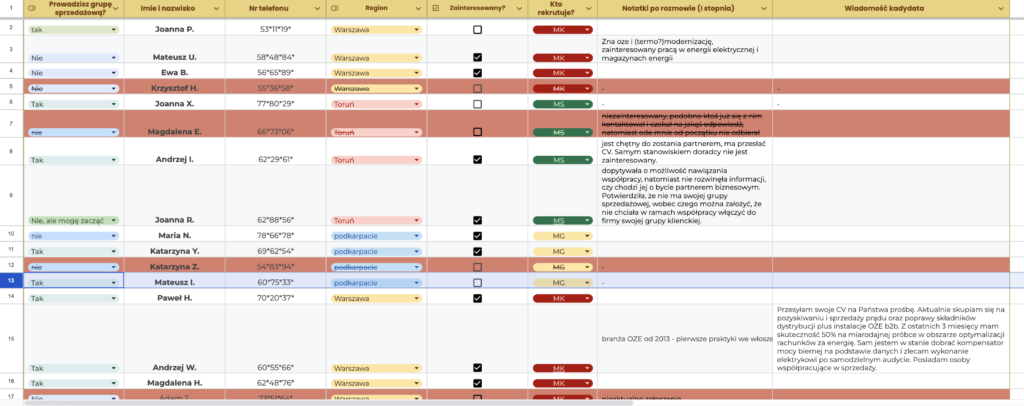The height and width of the screenshot is (406, 1024).
Task: Click dropdown-type icon beside Prowadzisz grupę sprzedażową header
Action: click(x=31, y=8)
